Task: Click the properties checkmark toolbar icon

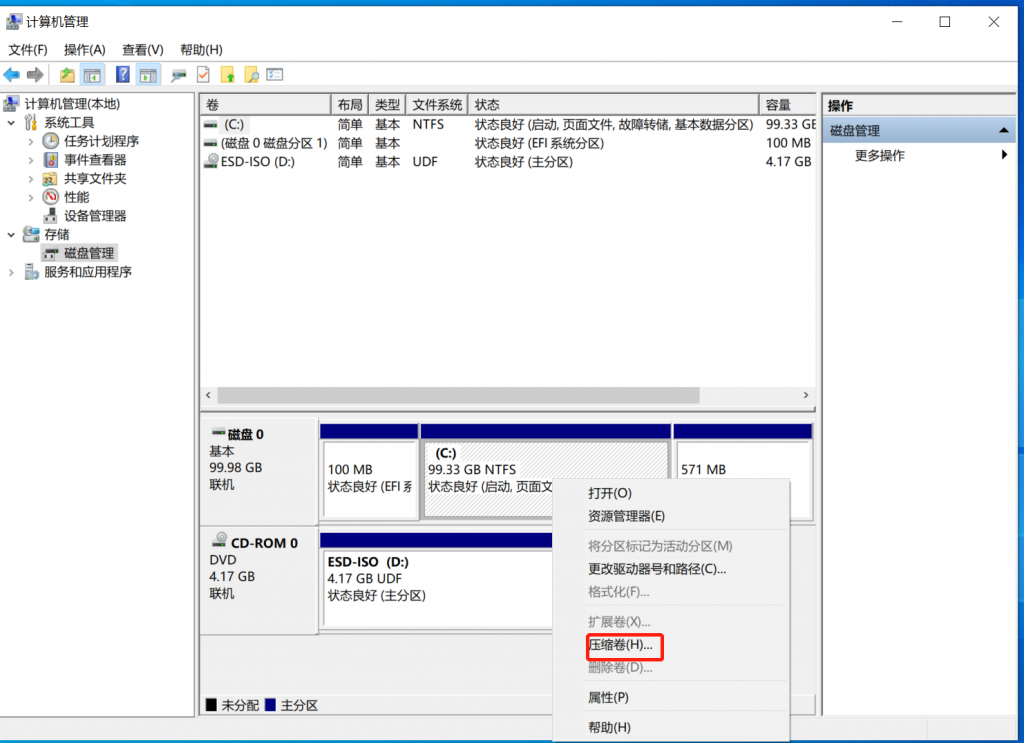Action: click(x=203, y=74)
